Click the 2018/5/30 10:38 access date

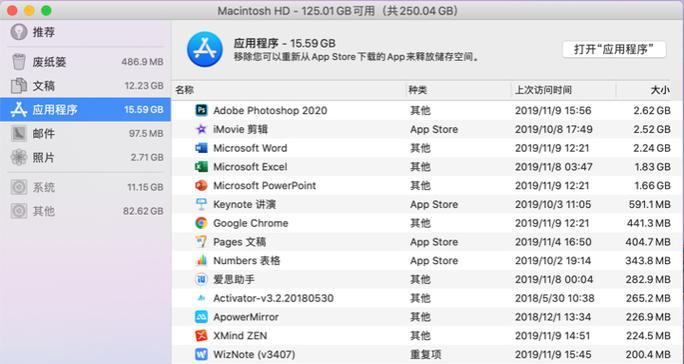[x=554, y=298]
